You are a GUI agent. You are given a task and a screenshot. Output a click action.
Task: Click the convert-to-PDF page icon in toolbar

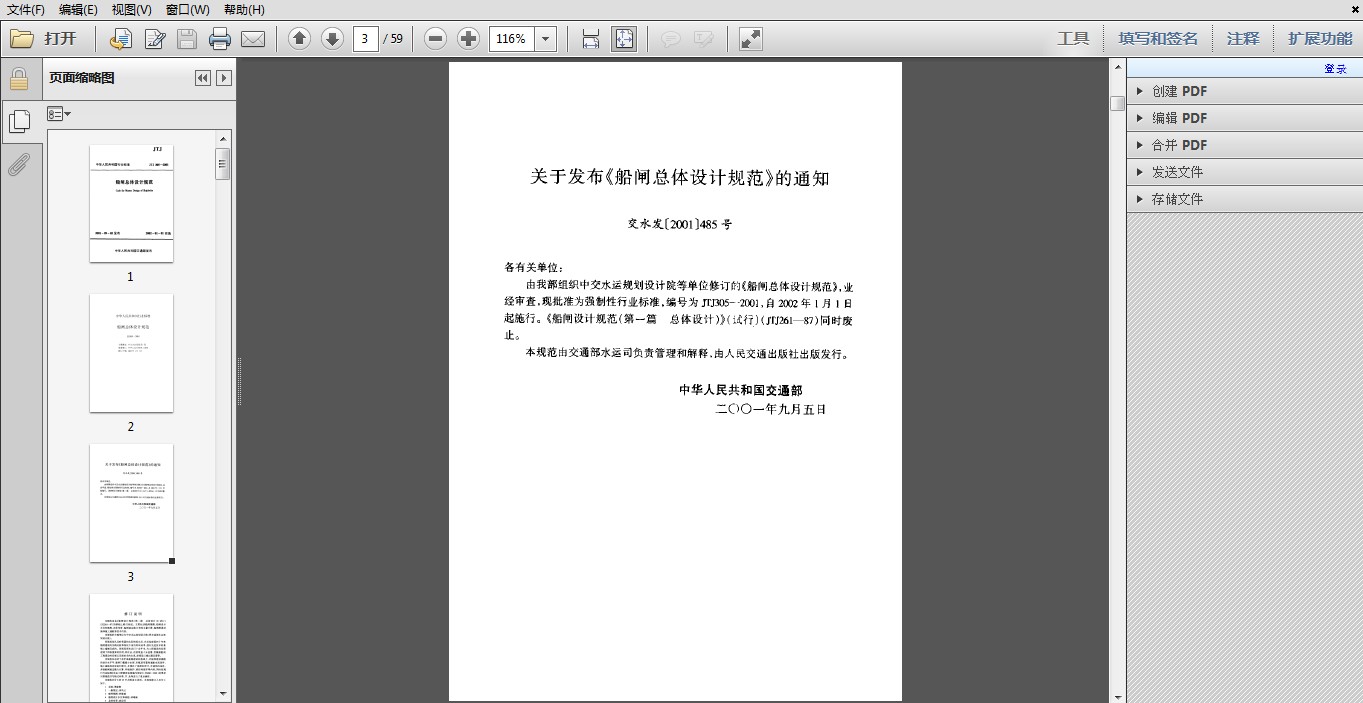[x=121, y=39]
